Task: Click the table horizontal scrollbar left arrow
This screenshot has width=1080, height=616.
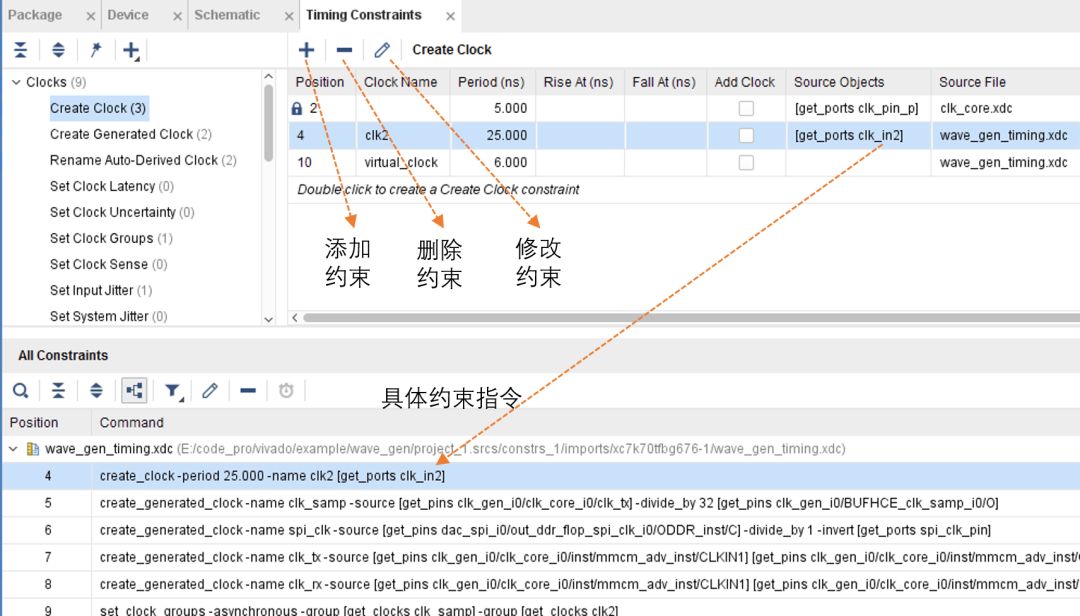Action: [295, 318]
